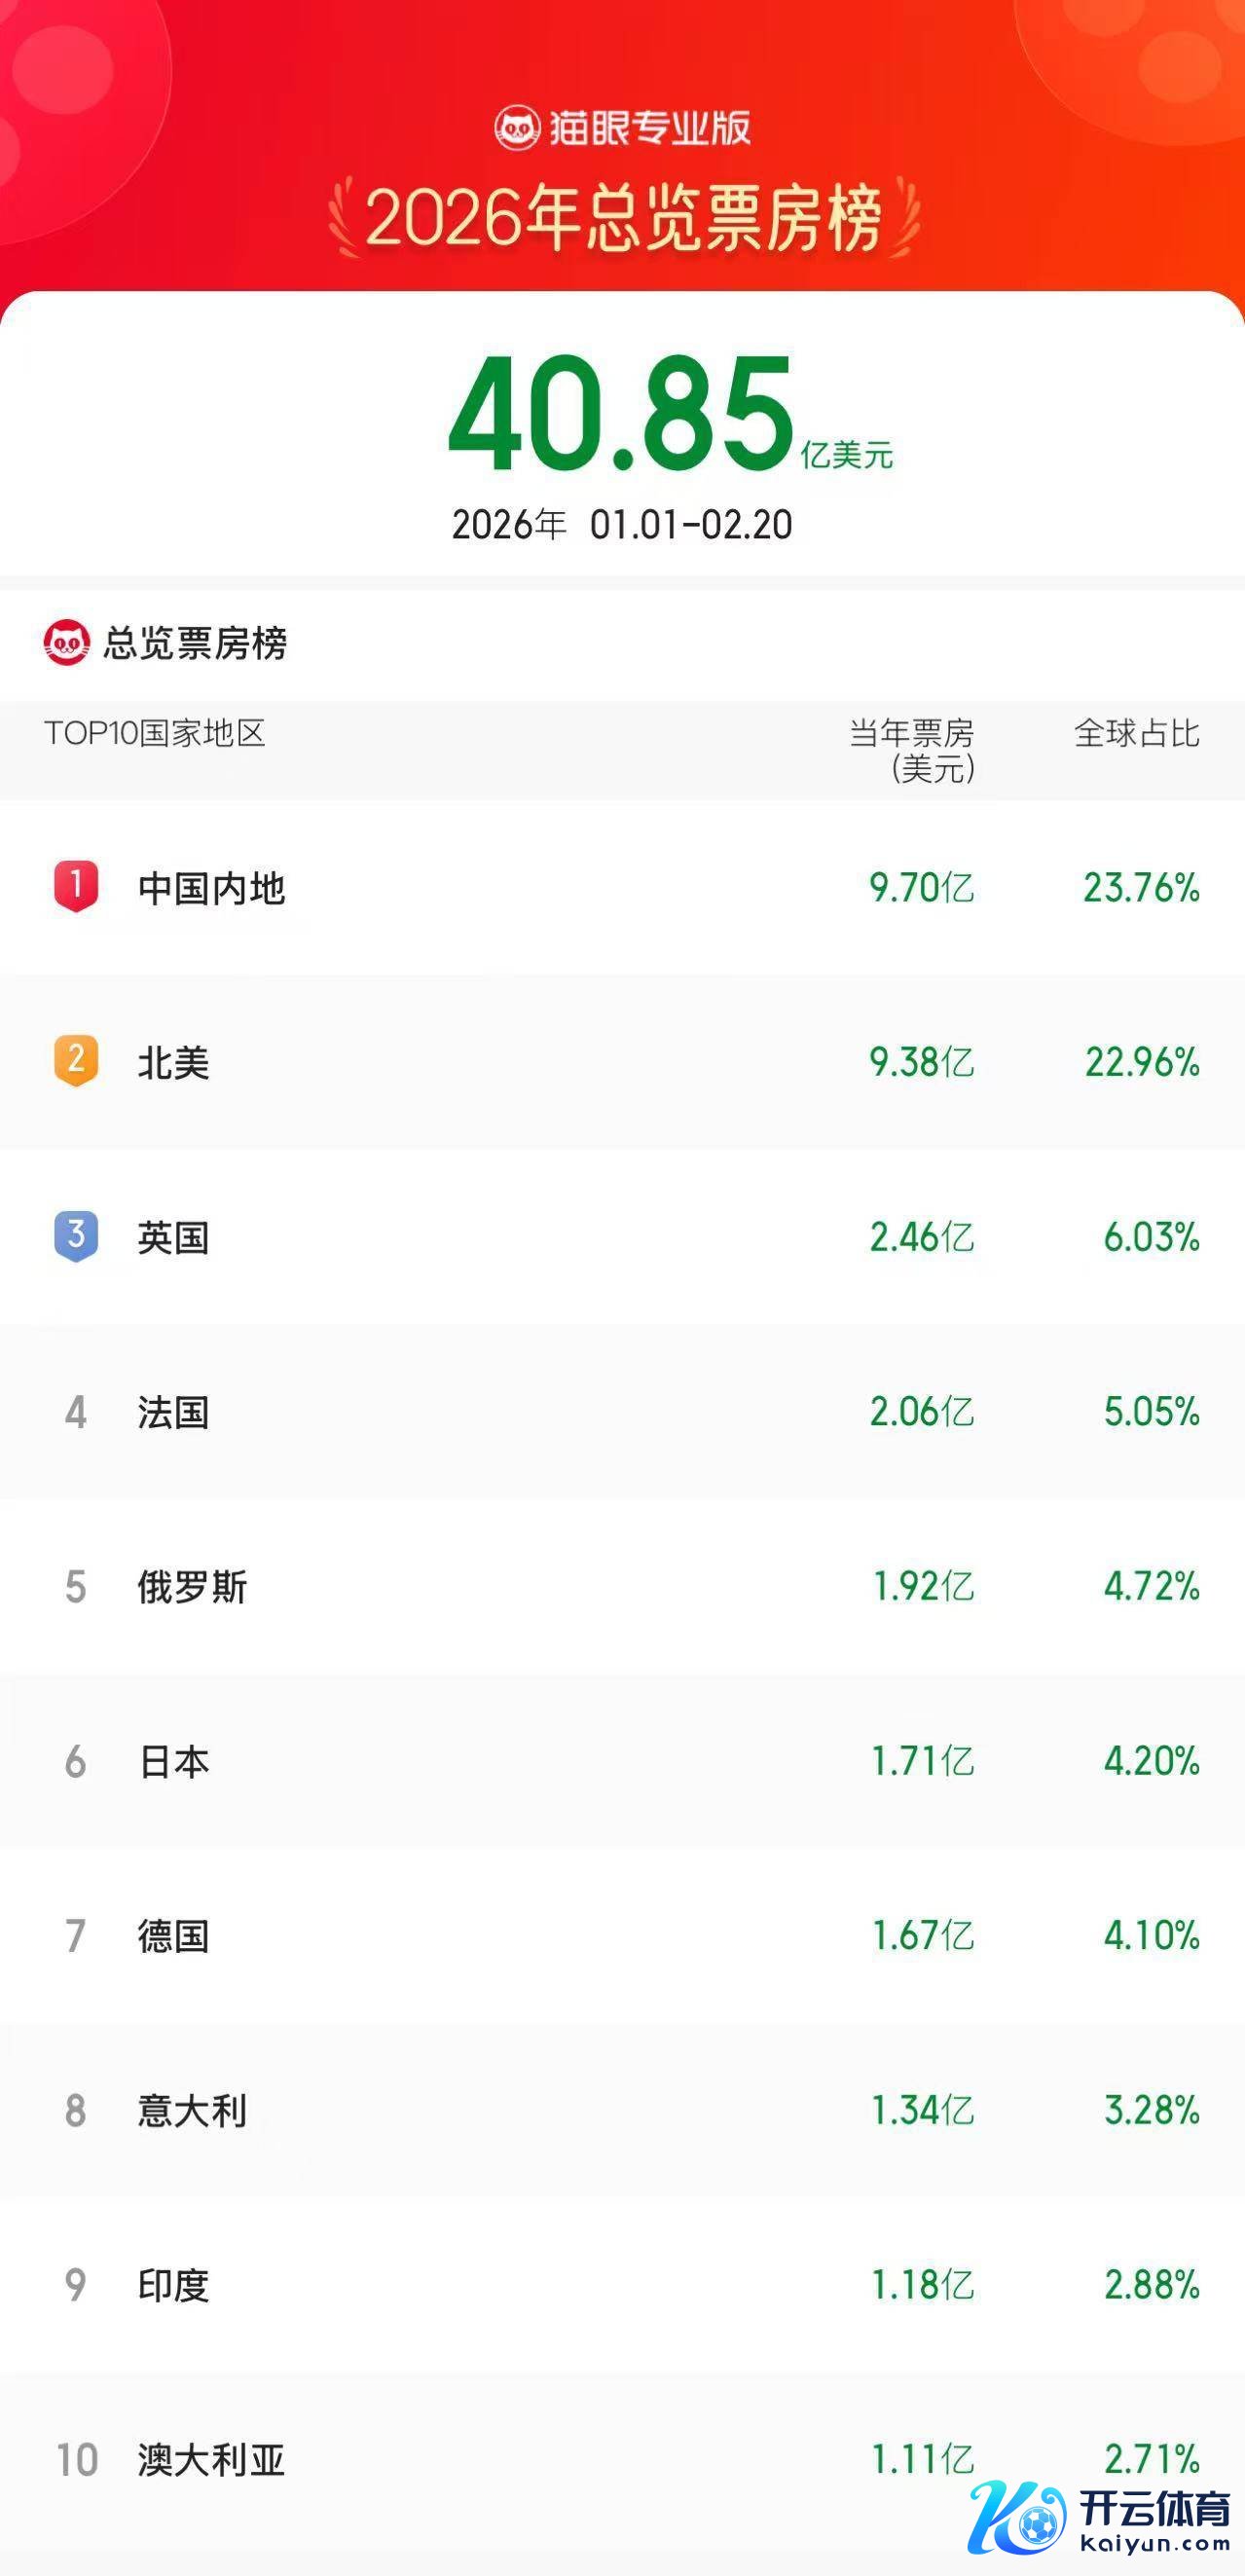Tap the 澳大利亚 entry
Viewport: 1245px width, 2576px height.
[212, 2460]
